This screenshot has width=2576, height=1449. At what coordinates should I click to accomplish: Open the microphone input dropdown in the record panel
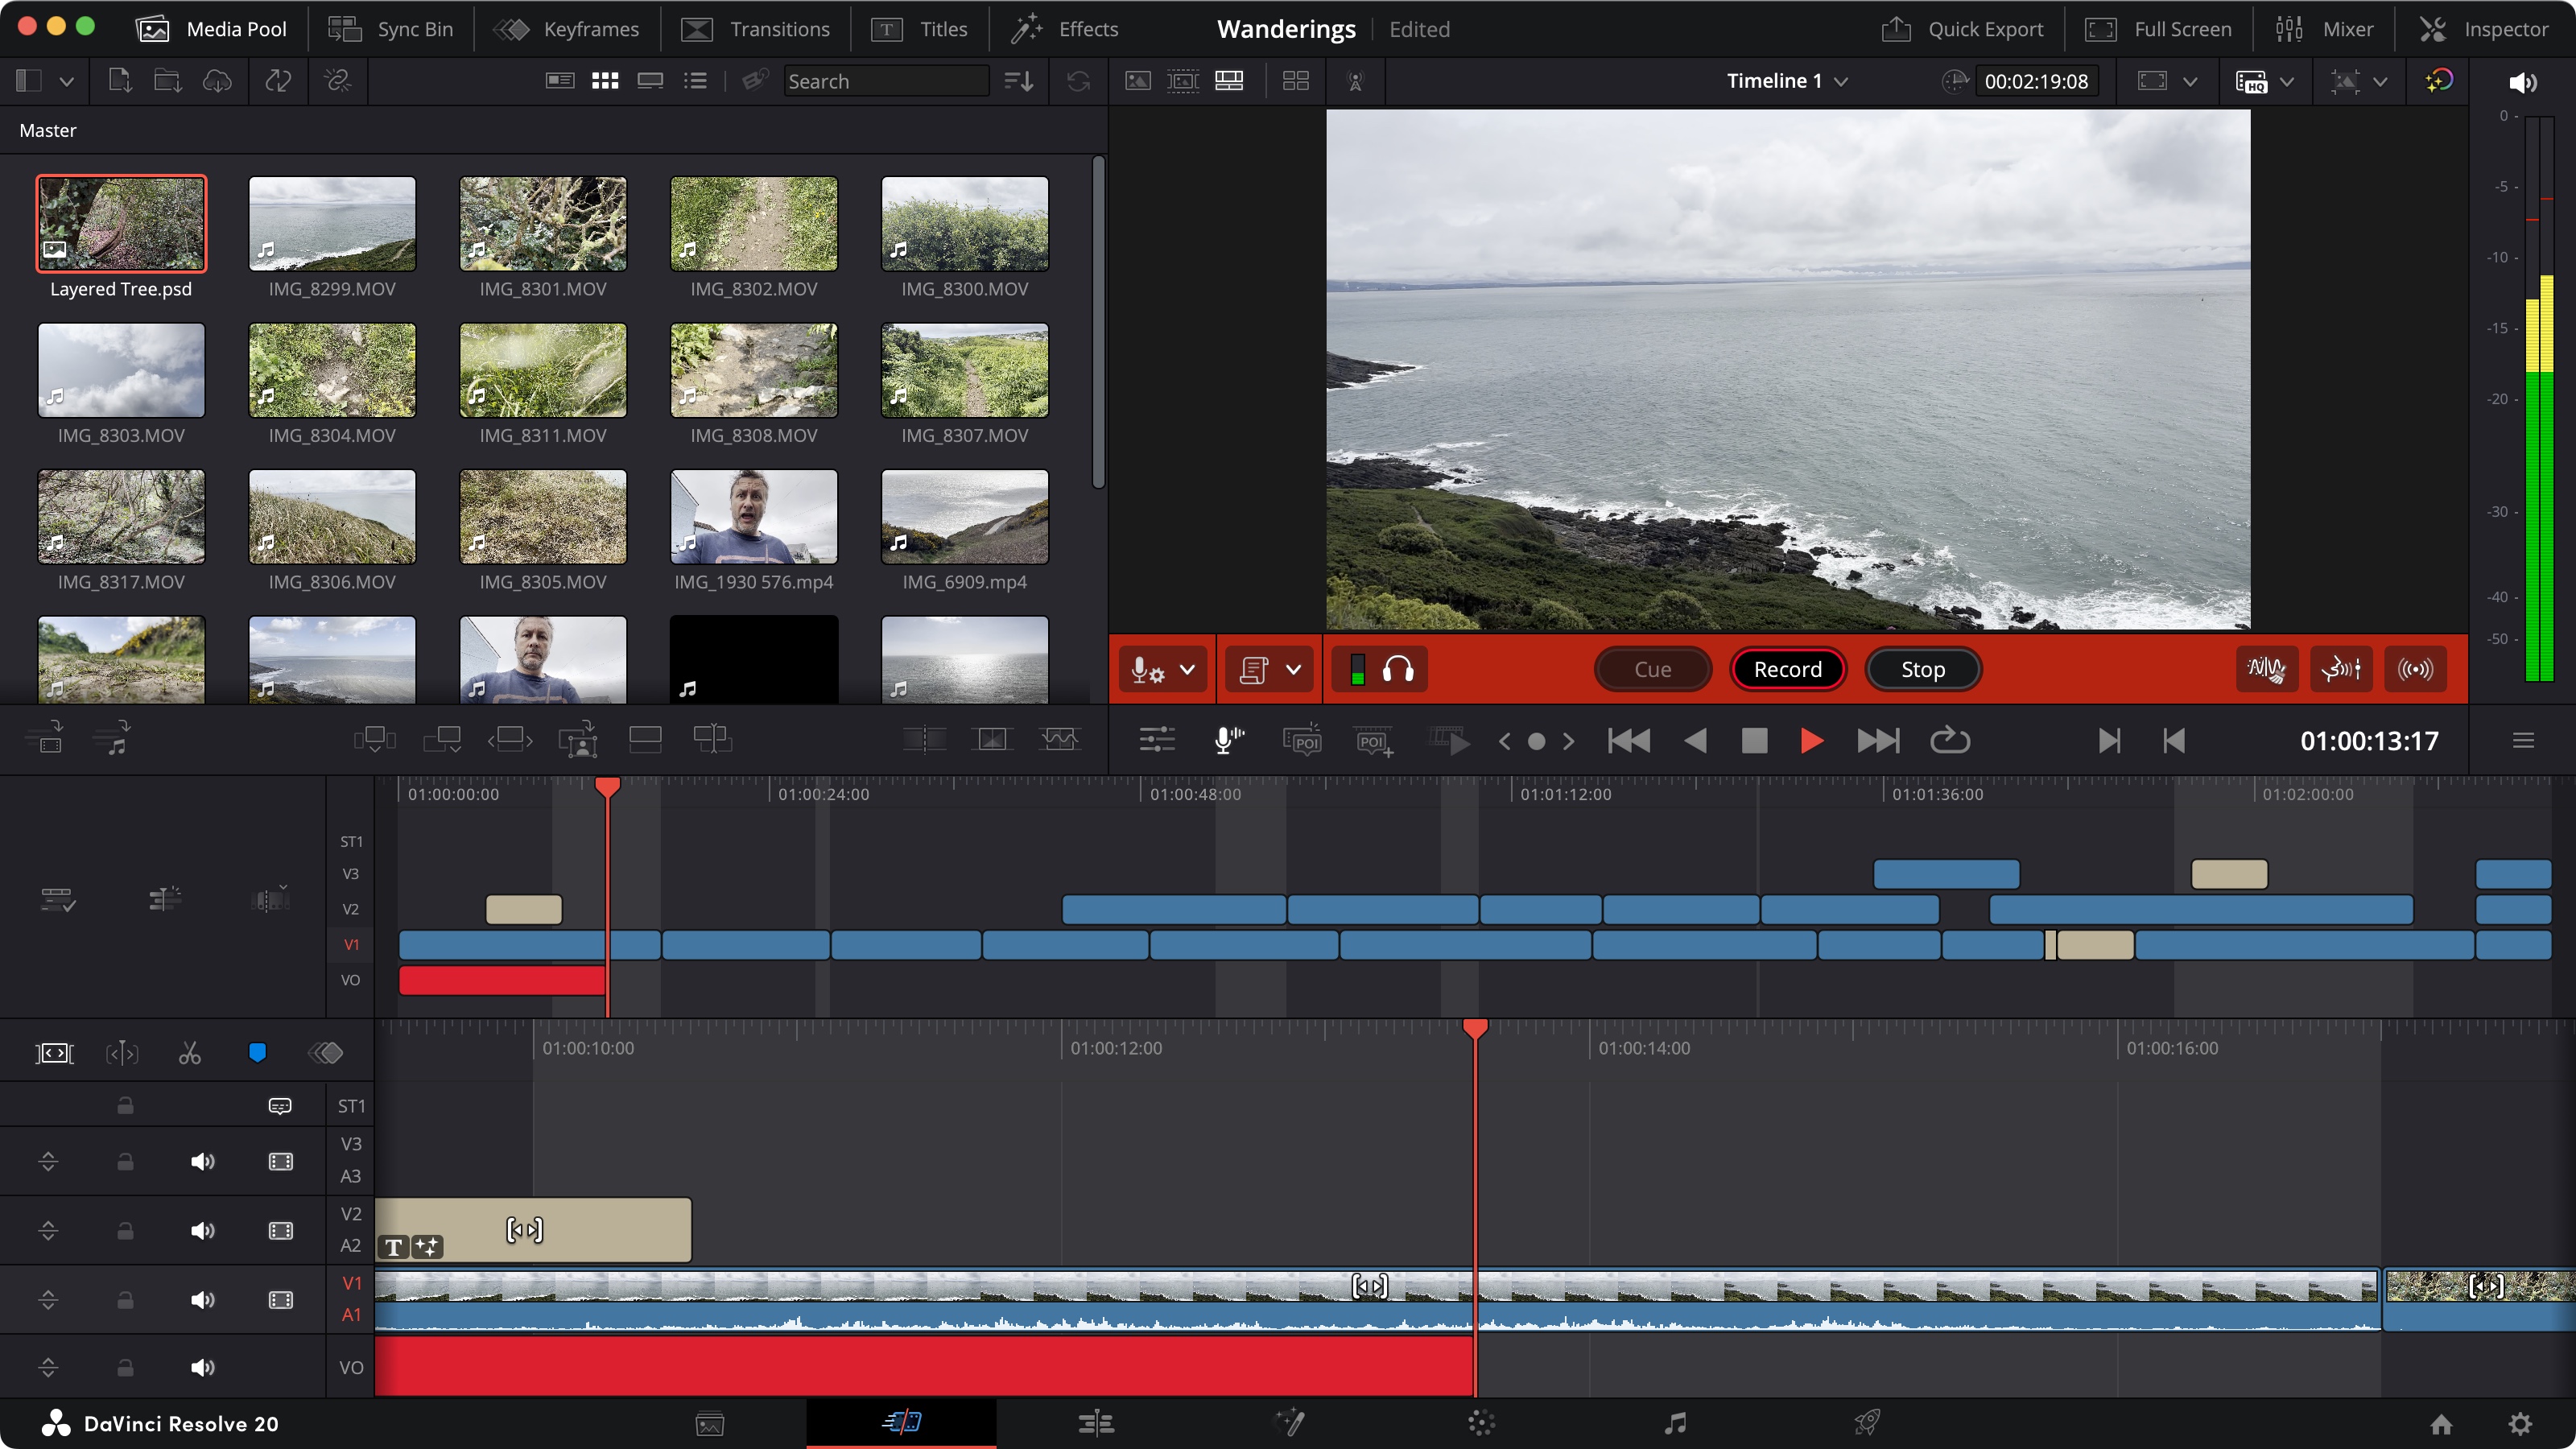1189,669
